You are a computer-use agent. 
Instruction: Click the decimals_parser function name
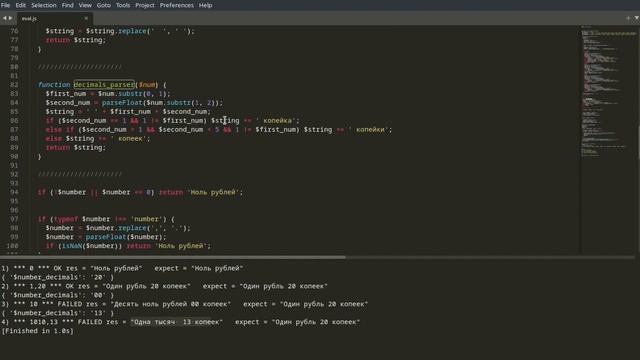click(104, 84)
